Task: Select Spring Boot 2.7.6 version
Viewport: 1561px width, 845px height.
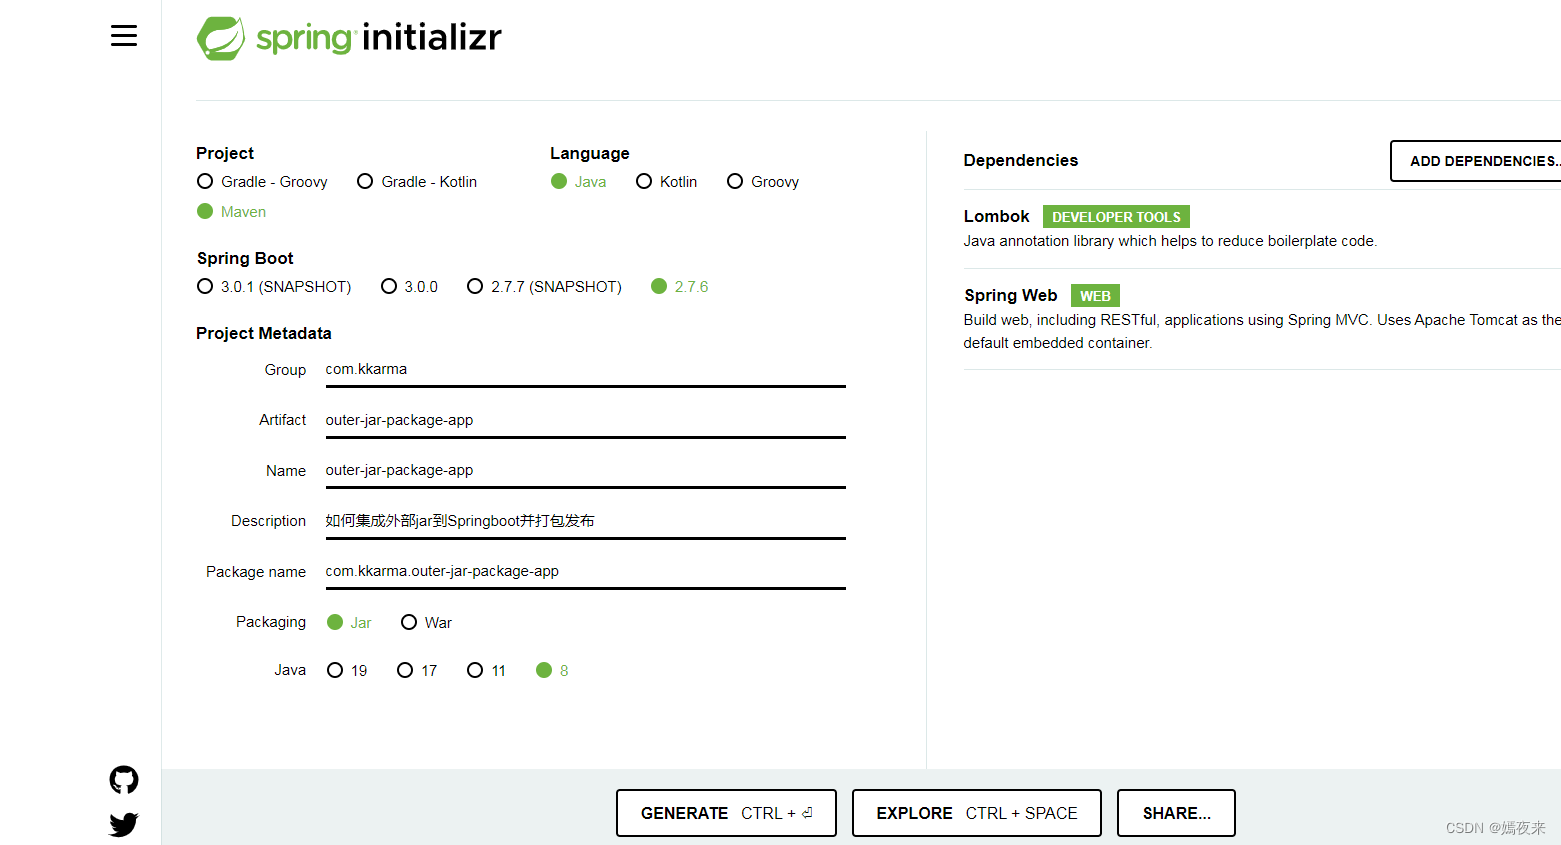Action: [x=679, y=287]
